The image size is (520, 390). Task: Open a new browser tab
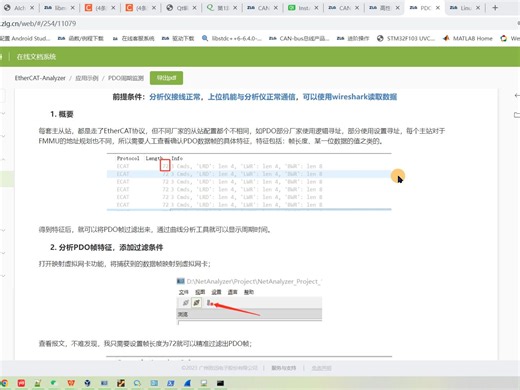click(x=495, y=8)
